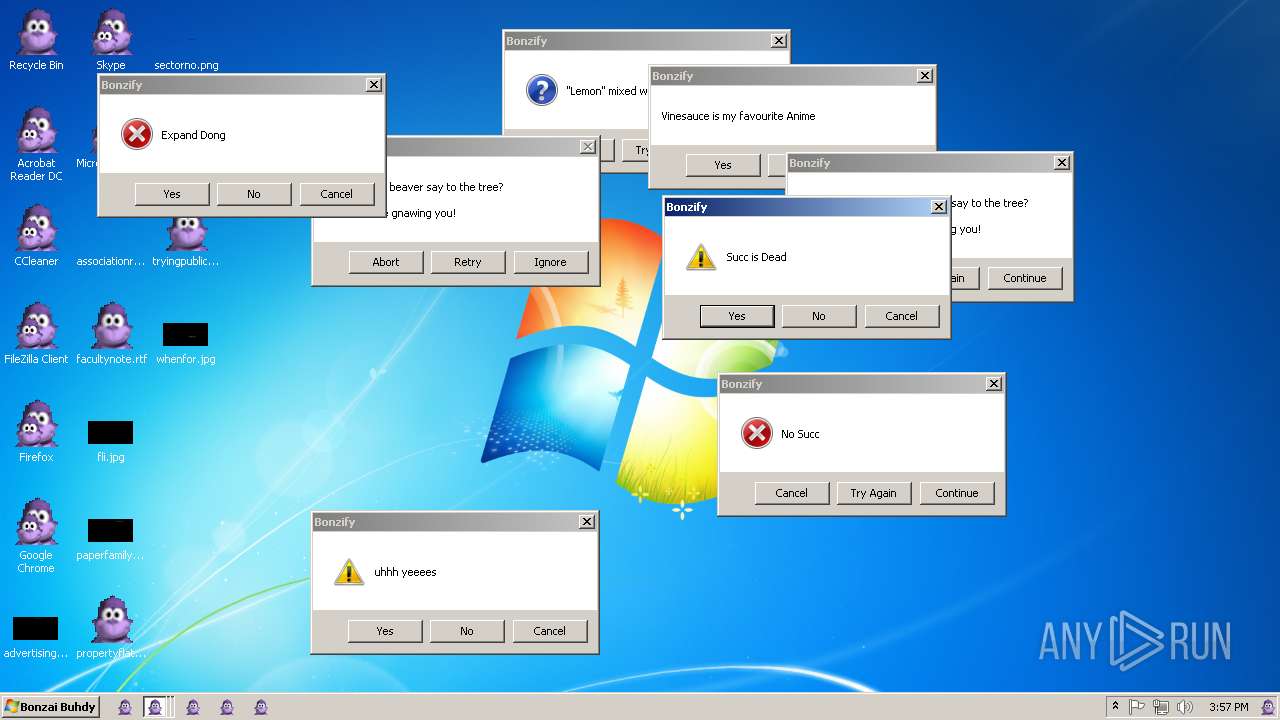Viewport: 1280px width, 720px height.
Task: Click the red error icon in No Succ dialog
Action: click(757, 433)
